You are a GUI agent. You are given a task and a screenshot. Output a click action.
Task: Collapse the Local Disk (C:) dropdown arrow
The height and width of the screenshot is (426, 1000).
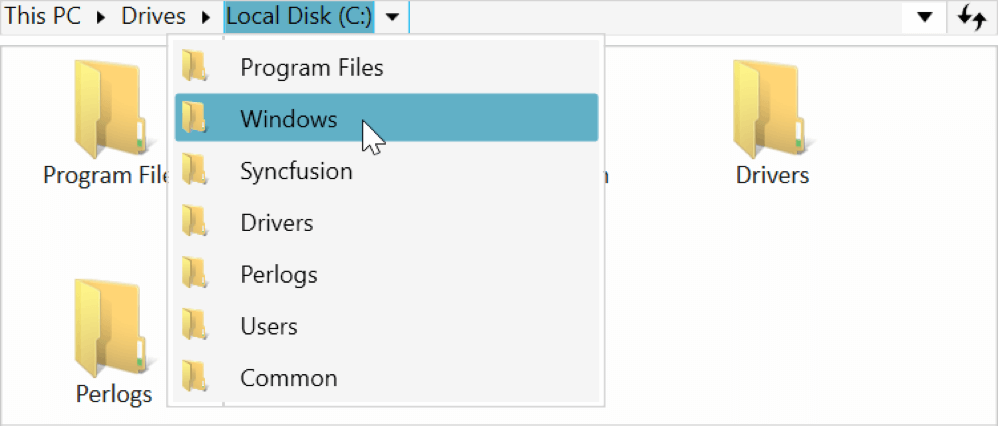tap(392, 17)
